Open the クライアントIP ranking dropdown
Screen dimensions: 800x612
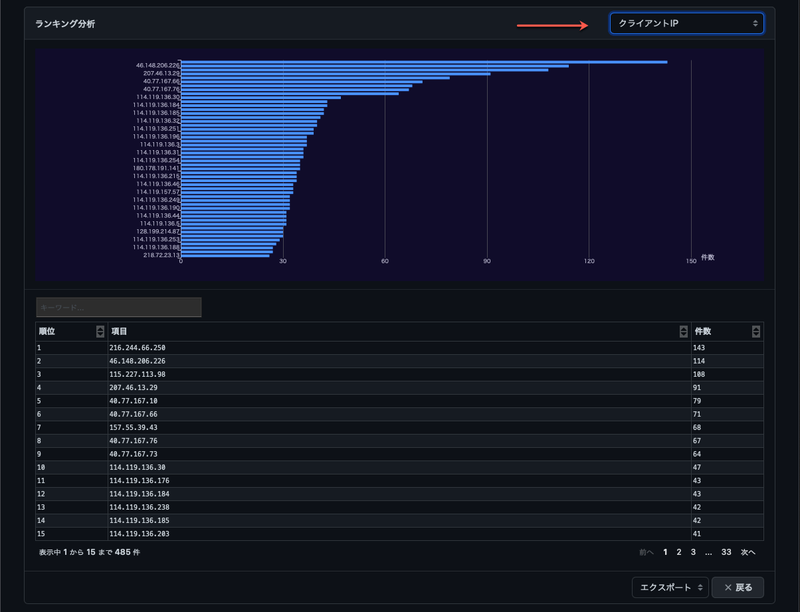coord(686,23)
